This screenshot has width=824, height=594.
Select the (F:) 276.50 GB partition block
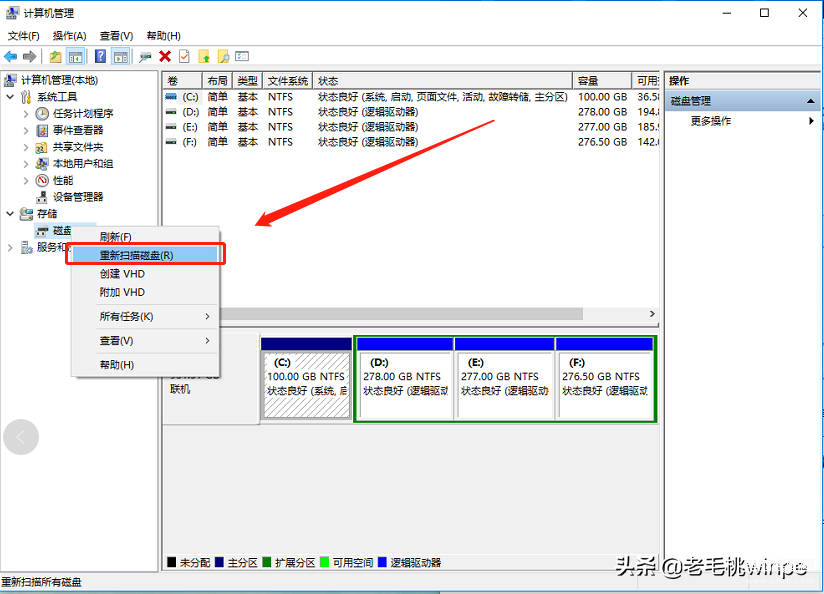pos(605,379)
